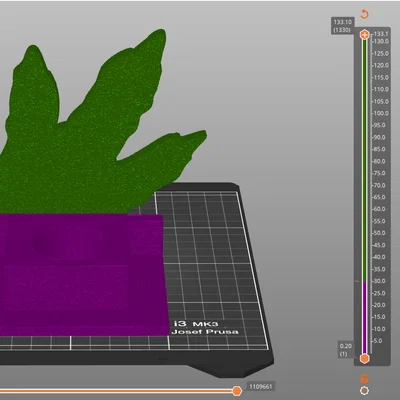
Task: Click the purple section of the vertical layer slider
Action: tap(364, 318)
